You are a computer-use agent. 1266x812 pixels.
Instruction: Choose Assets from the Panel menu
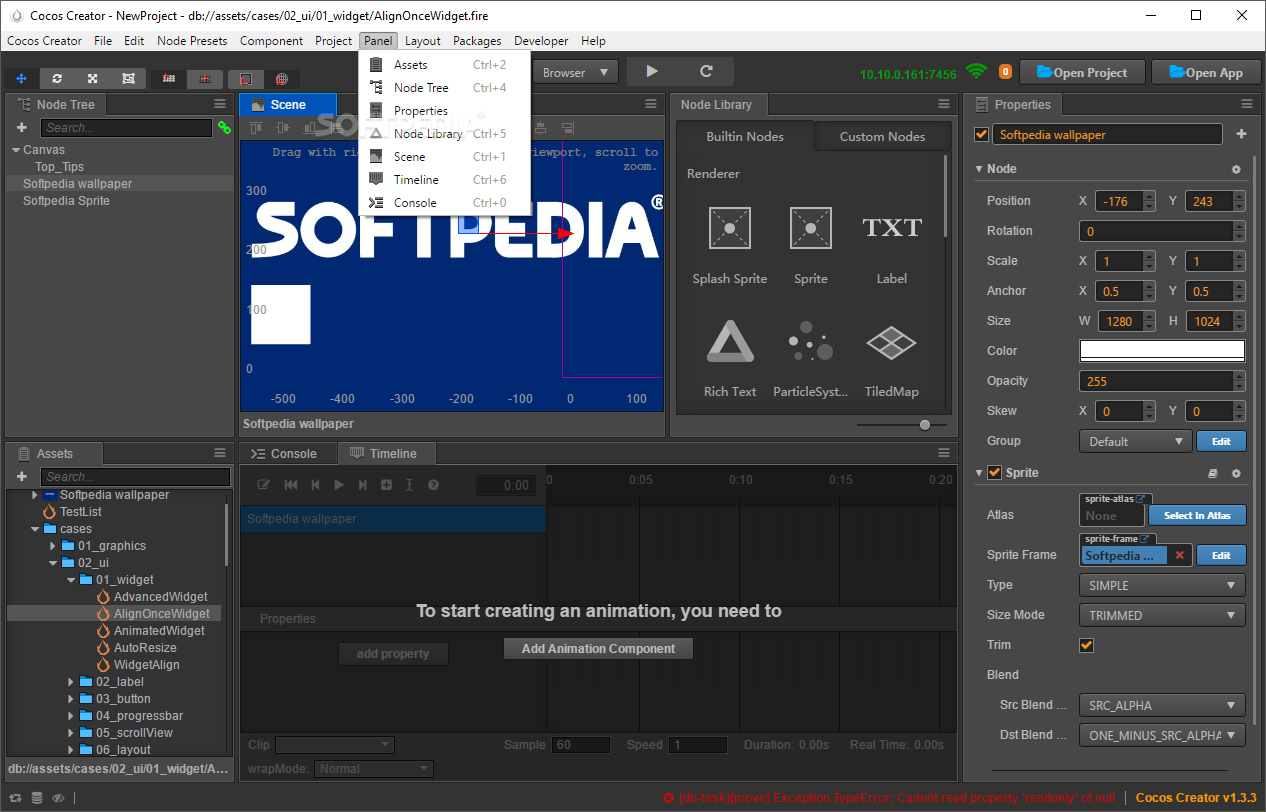point(444,65)
